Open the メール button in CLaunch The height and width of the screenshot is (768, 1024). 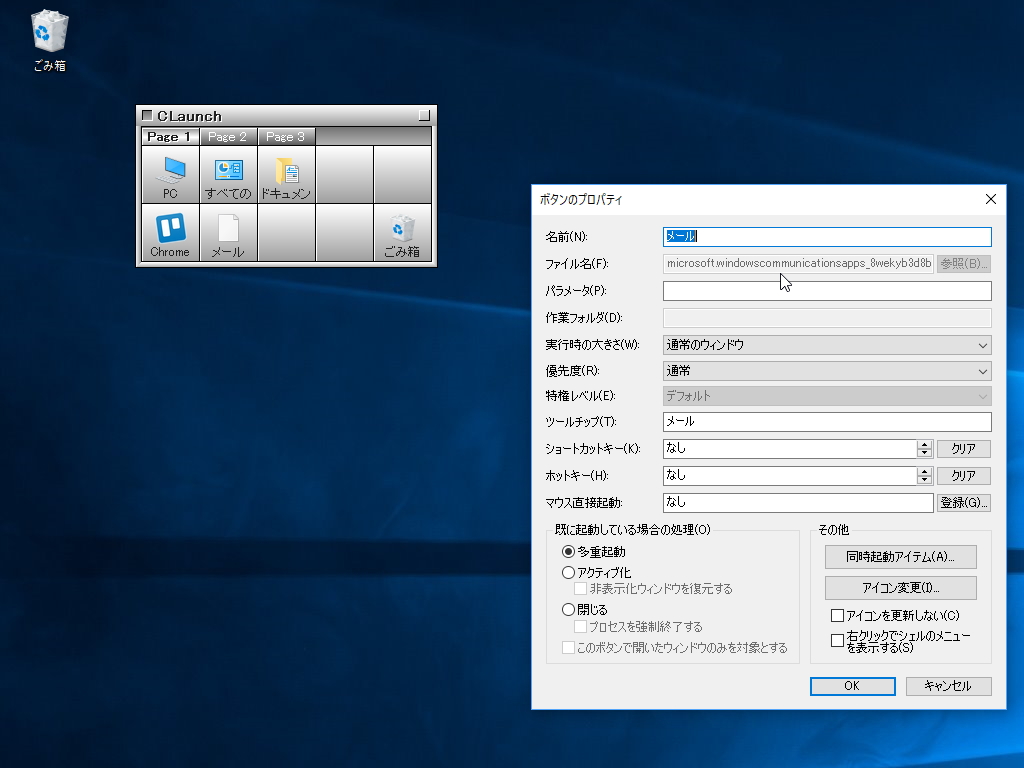228,233
